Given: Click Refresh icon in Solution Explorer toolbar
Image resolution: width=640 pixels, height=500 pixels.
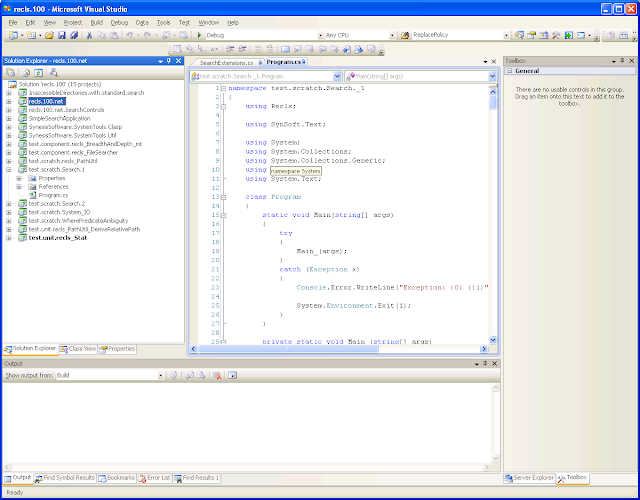Looking at the screenshot, I should pyautogui.click(x=38, y=73).
